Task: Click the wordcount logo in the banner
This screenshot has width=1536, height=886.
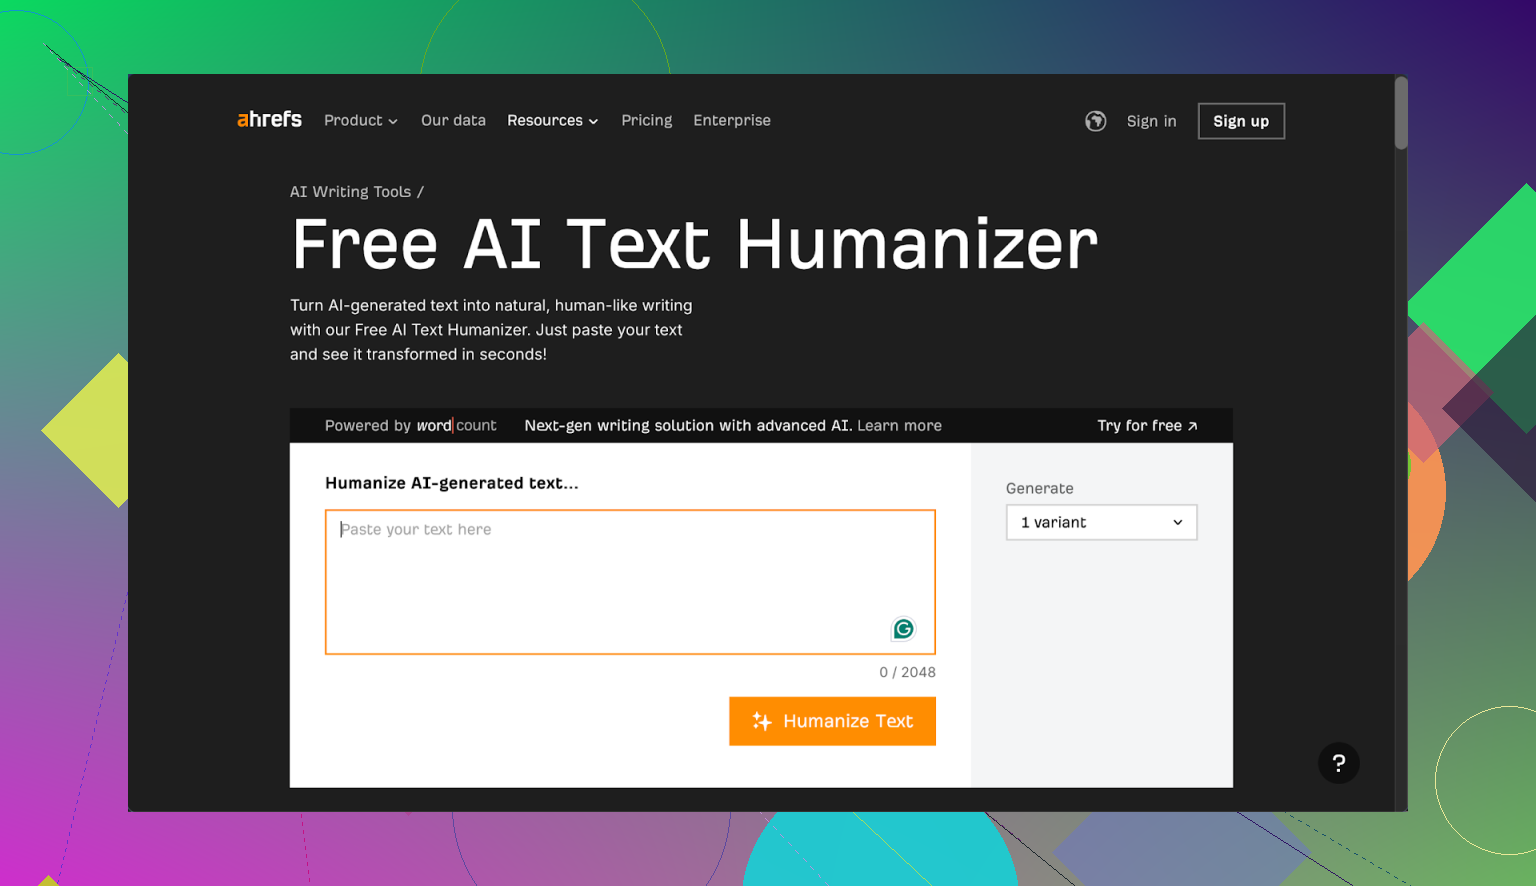Action: 456,426
